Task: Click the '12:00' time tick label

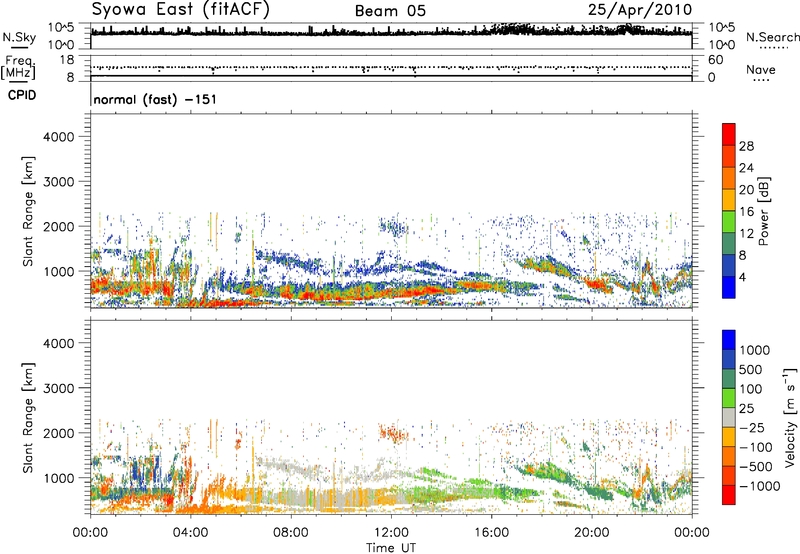Action: (x=391, y=533)
